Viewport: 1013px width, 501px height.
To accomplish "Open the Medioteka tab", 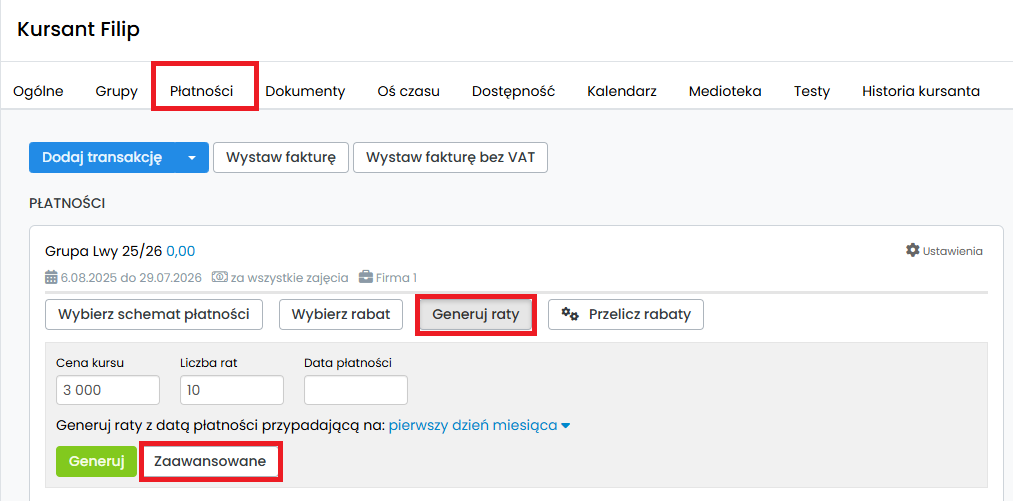I will (x=724, y=91).
